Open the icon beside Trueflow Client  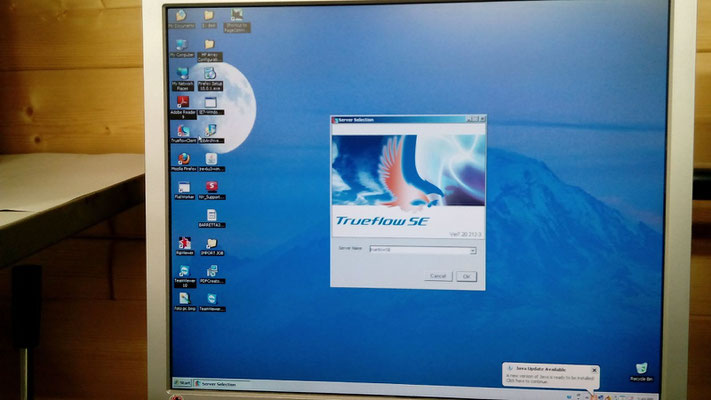(x=210, y=134)
